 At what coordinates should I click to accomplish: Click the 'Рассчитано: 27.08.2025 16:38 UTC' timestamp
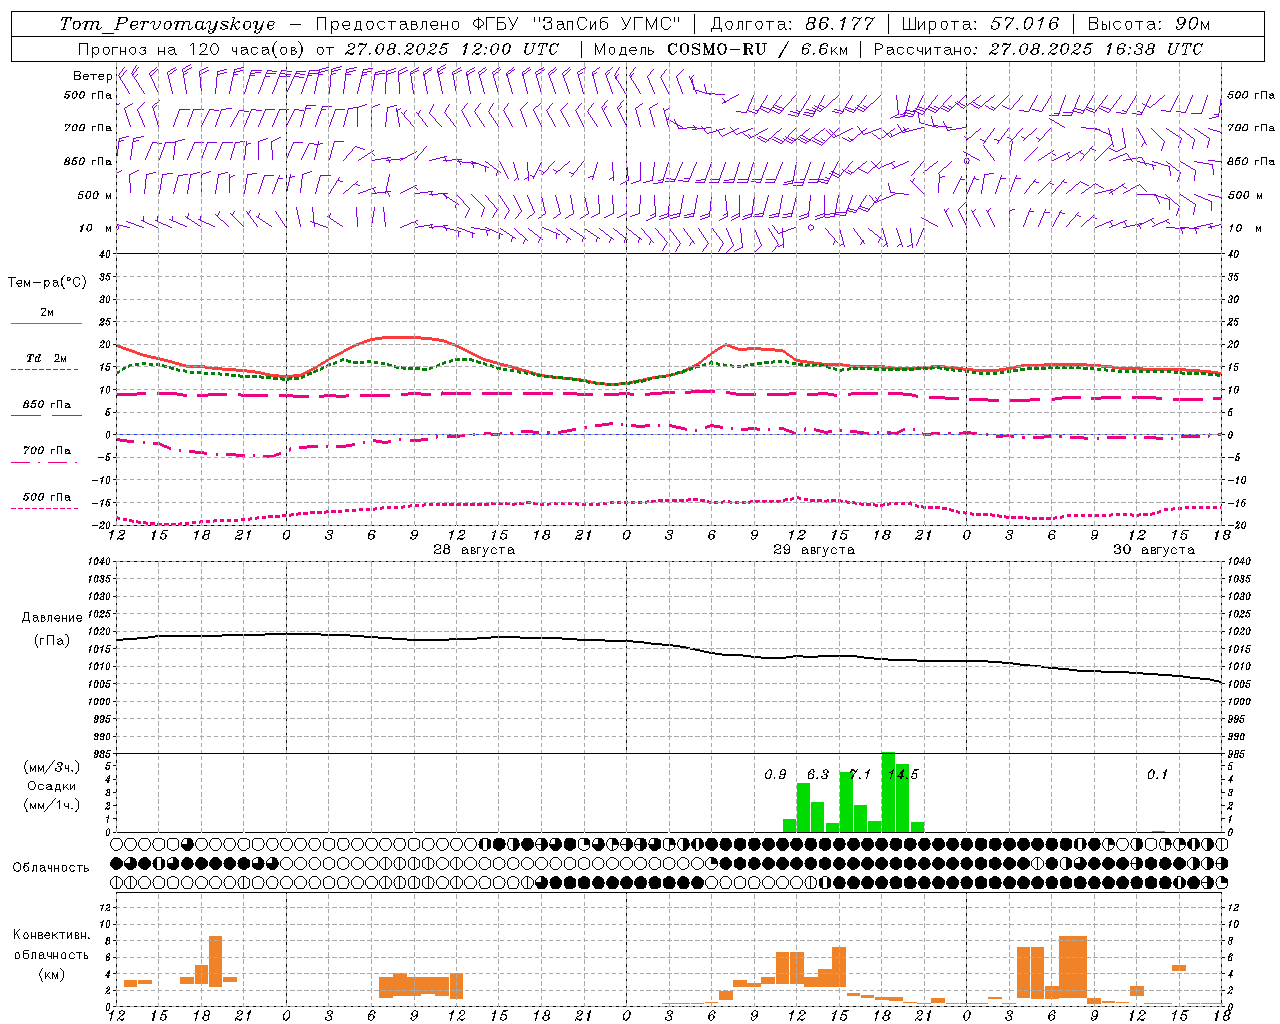[x=1038, y=49]
